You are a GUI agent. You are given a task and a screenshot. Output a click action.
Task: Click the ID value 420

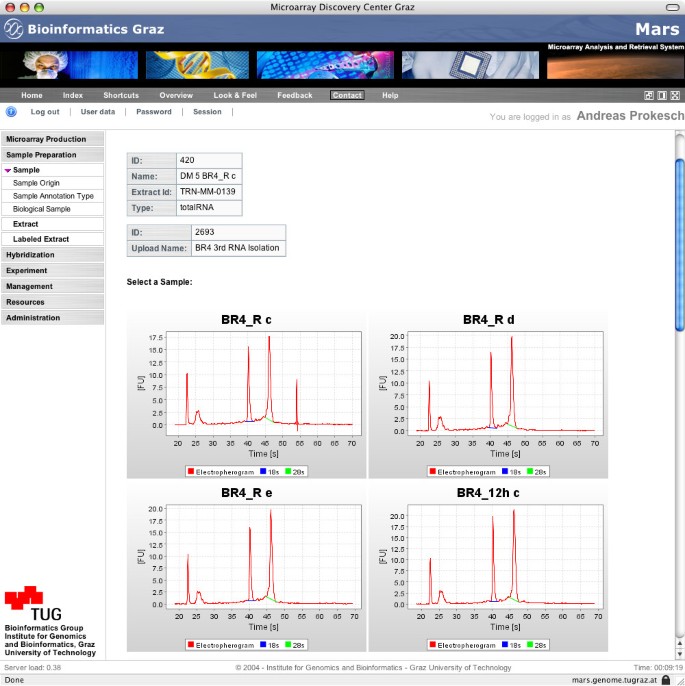click(187, 160)
